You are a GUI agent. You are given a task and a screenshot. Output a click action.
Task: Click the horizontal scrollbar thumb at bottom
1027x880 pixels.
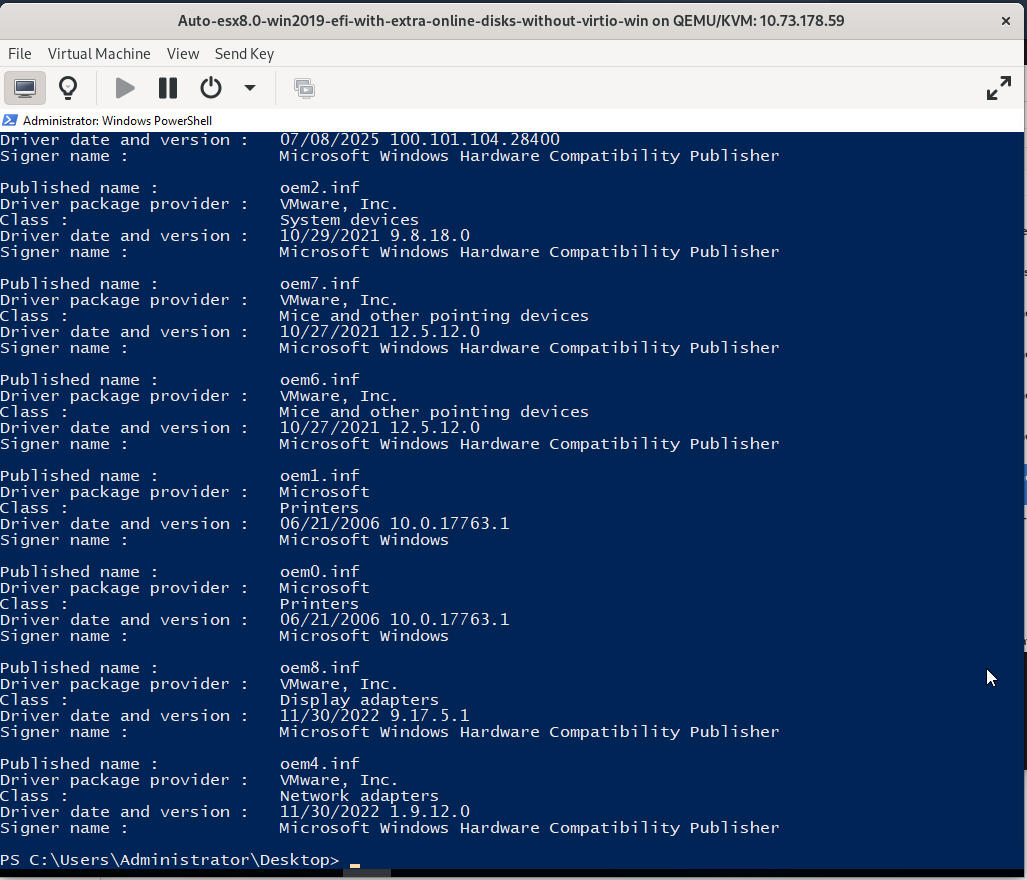click(367, 873)
